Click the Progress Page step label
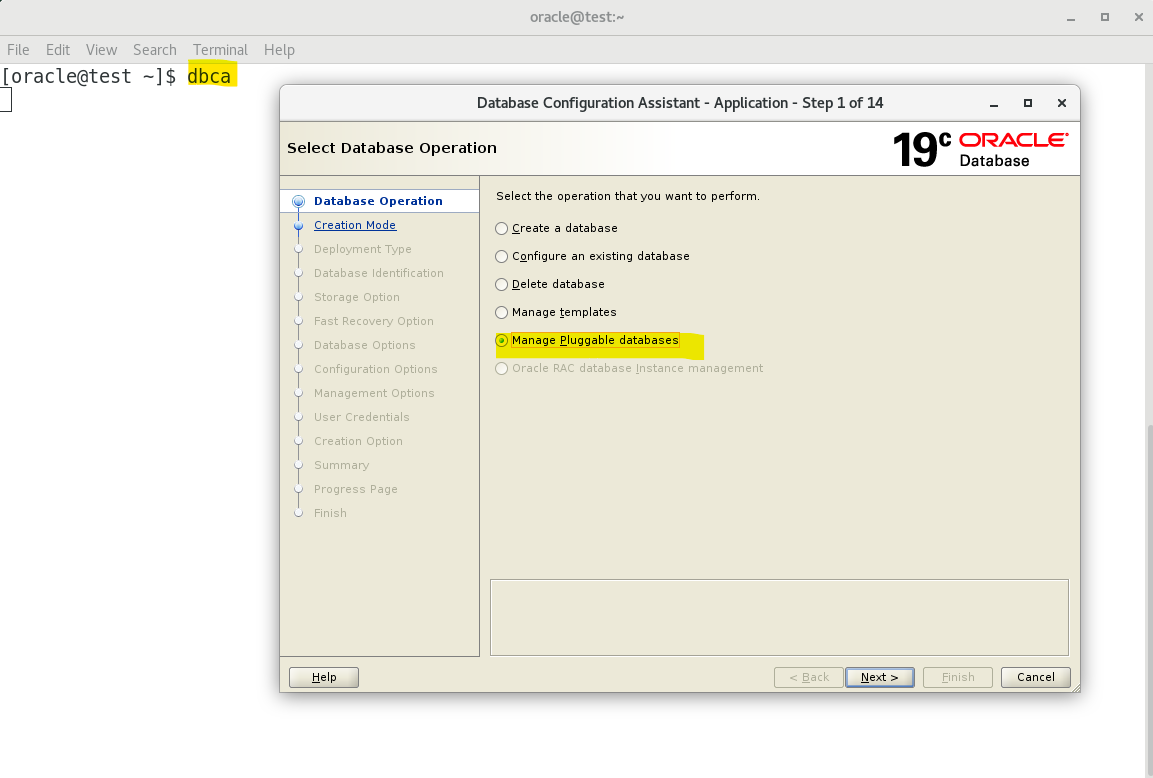 pos(356,489)
